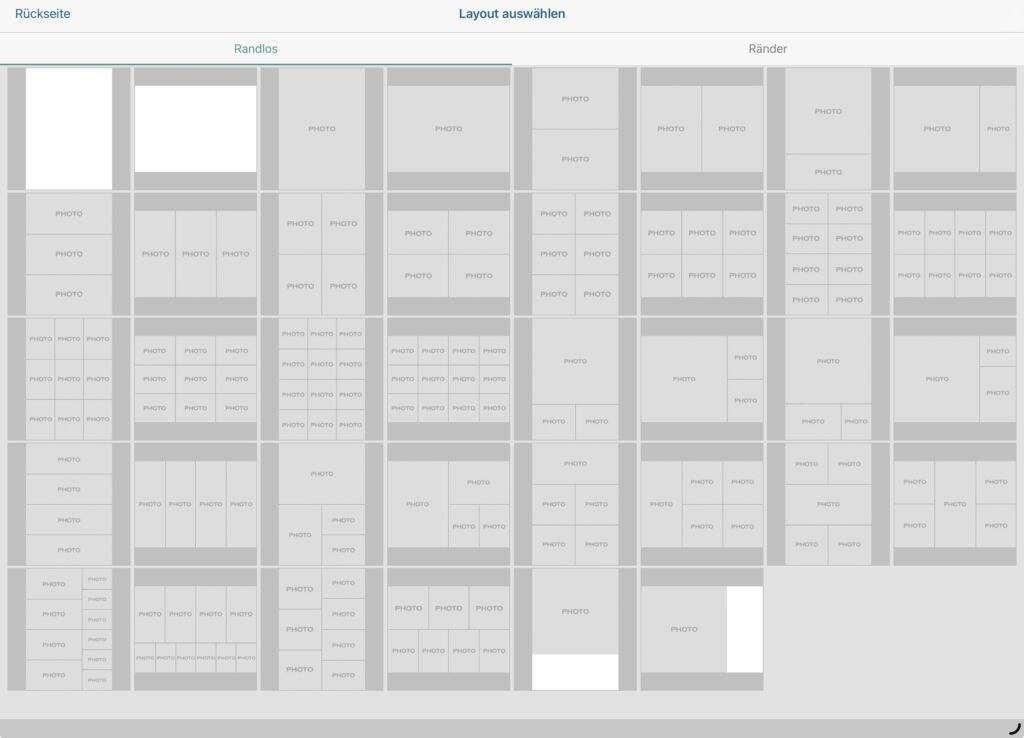Pick the portrait layout with two stacked photos
This screenshot has width=1024, height=738.
[x=575, y=129]
